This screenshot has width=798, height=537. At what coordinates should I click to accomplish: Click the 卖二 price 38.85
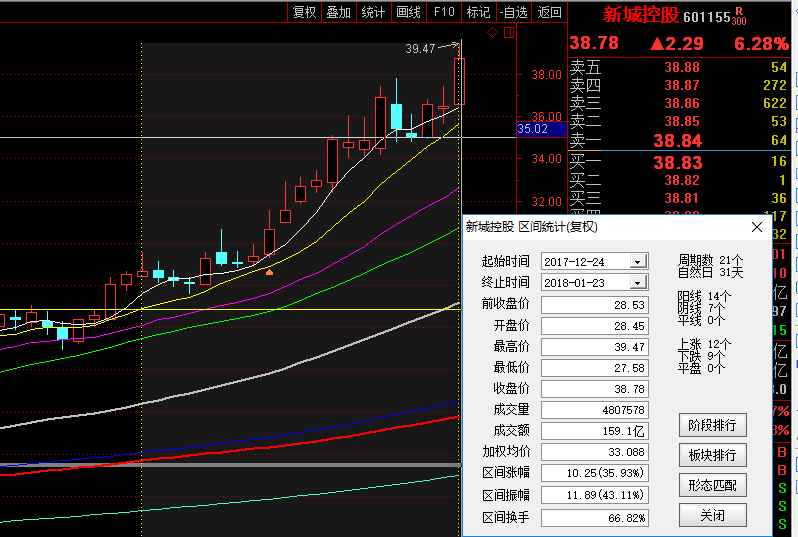[x=682, y=121]
